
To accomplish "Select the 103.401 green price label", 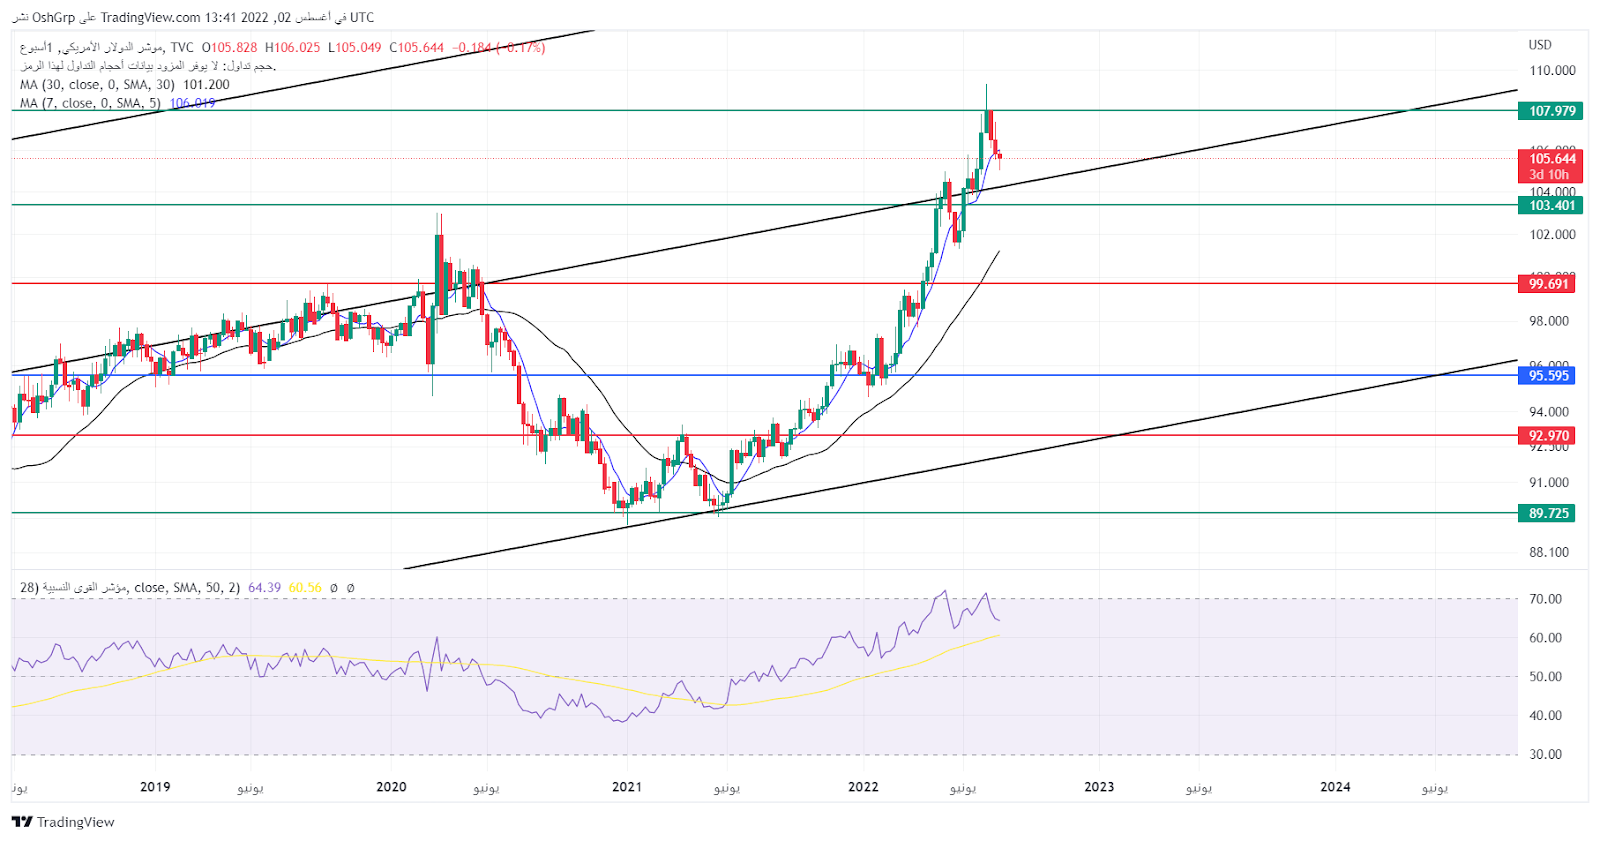I will [x=1551, y=205].
